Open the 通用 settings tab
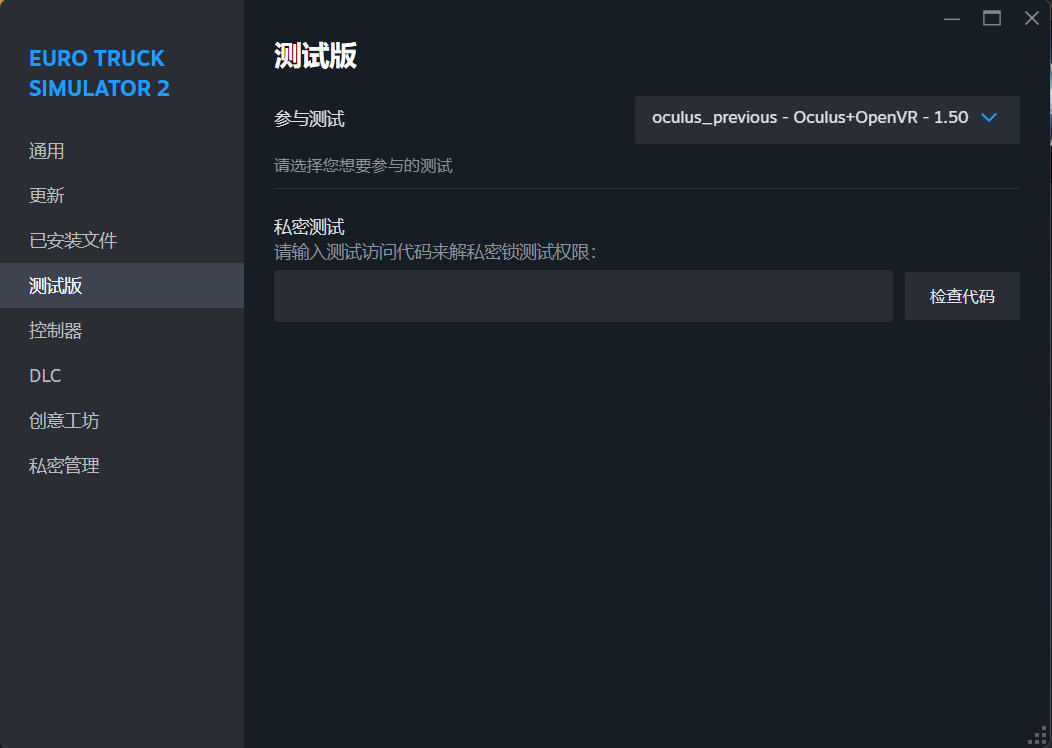The height and width of the screenshot is (748, 1052). 121,151
